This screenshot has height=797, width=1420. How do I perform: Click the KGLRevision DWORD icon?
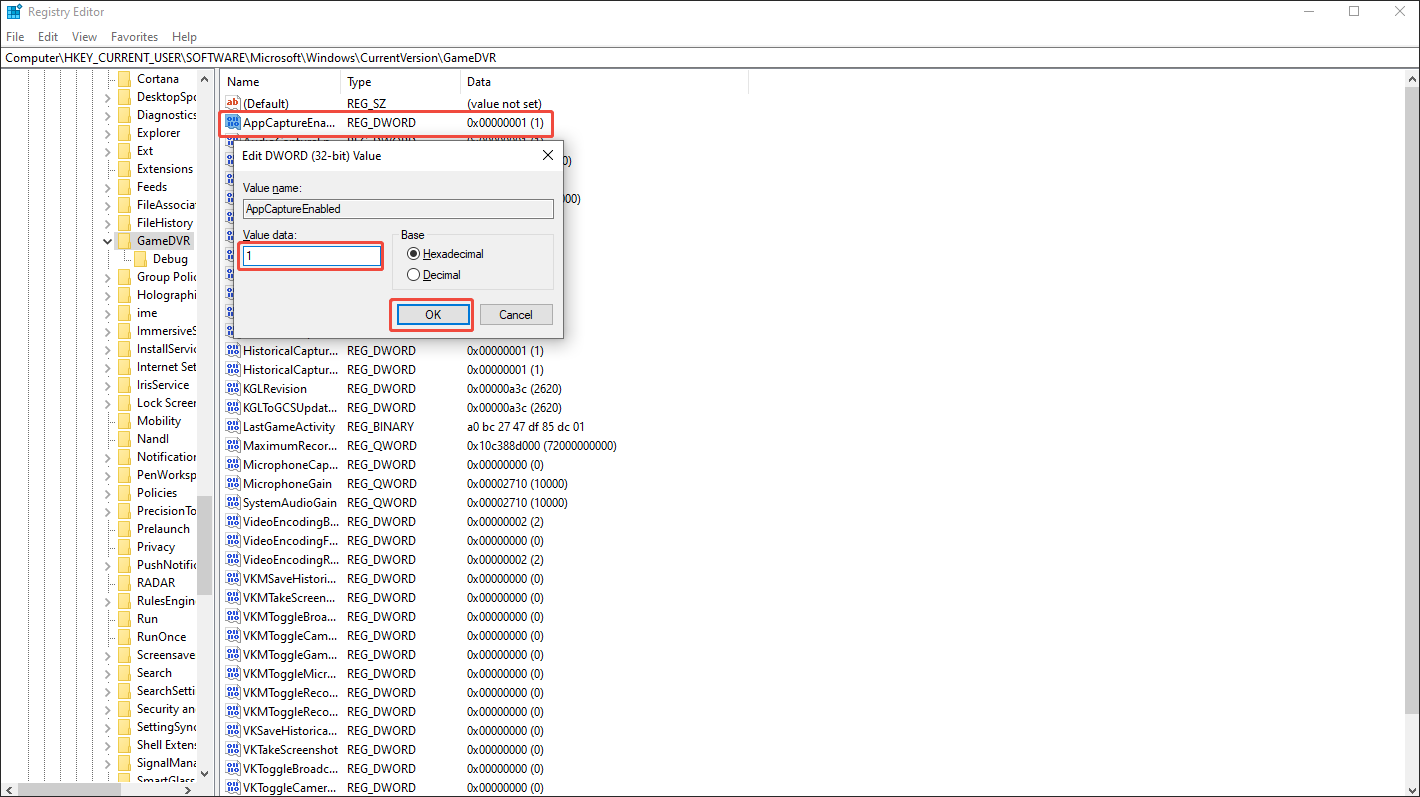(x=233, y=388)
